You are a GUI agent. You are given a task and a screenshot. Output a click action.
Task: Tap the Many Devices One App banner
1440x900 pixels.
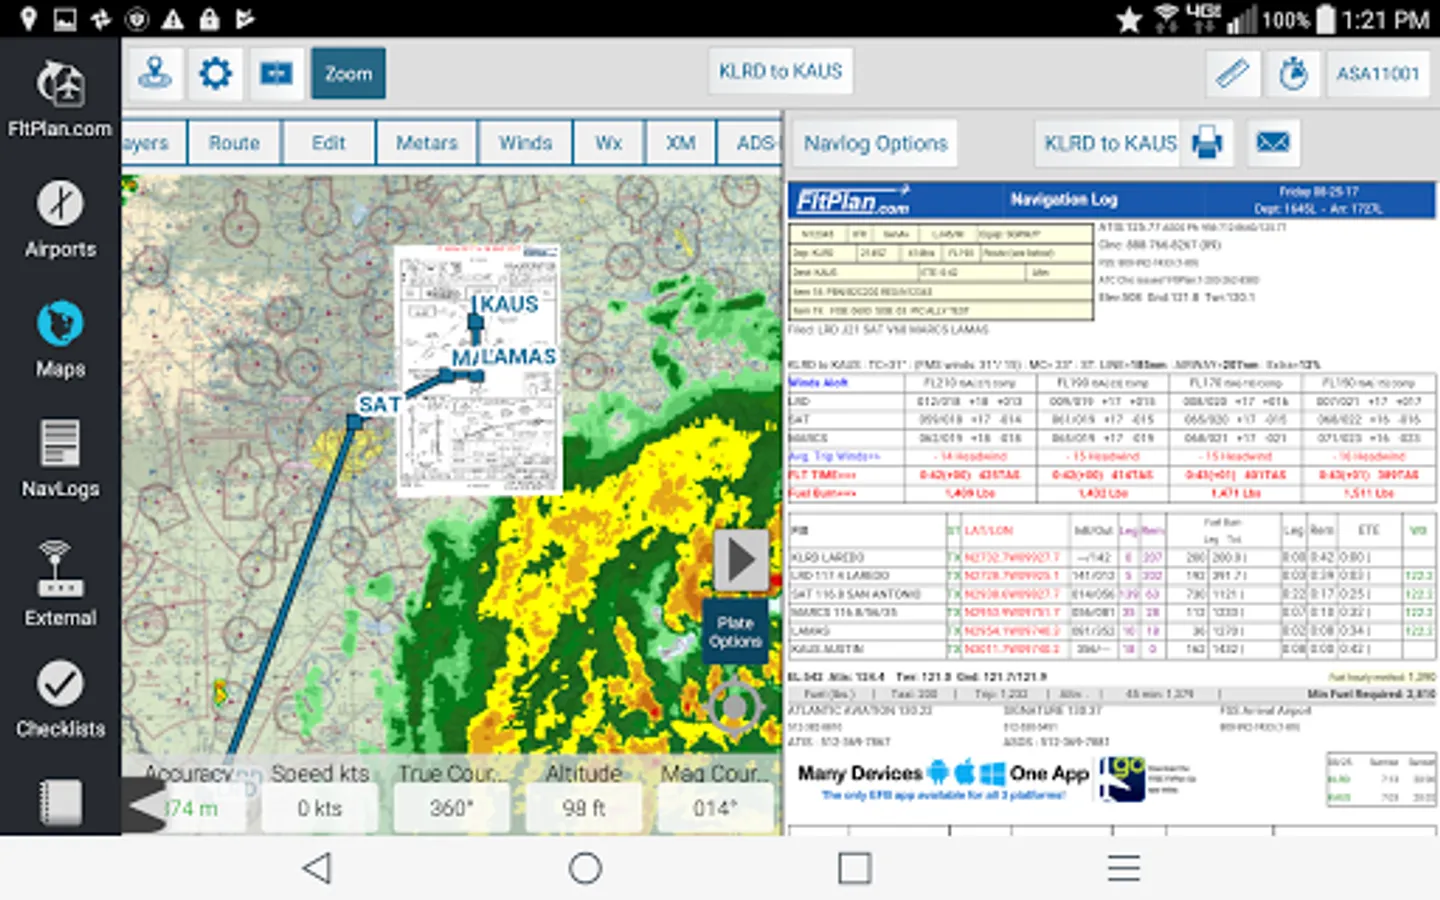pyautogui.click(x=995, y=780)
